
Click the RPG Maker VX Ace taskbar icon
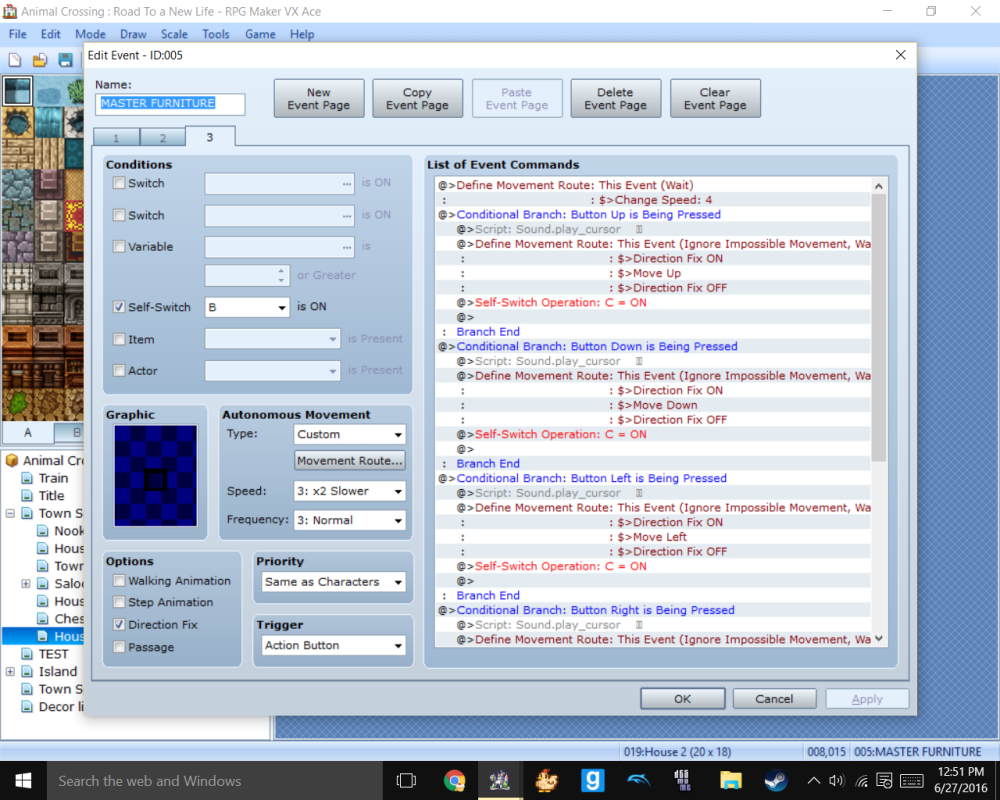(500, 780)
